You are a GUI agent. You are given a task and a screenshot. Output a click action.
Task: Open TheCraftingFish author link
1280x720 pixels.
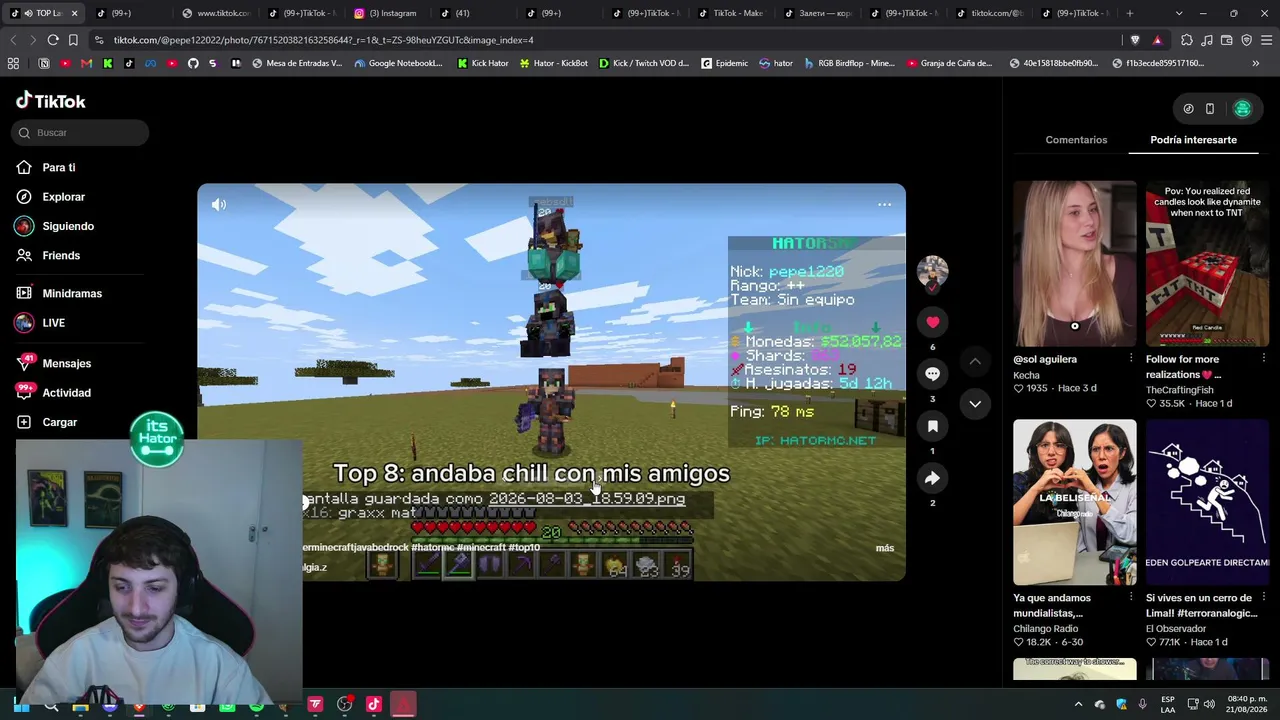coord(1180,390)
